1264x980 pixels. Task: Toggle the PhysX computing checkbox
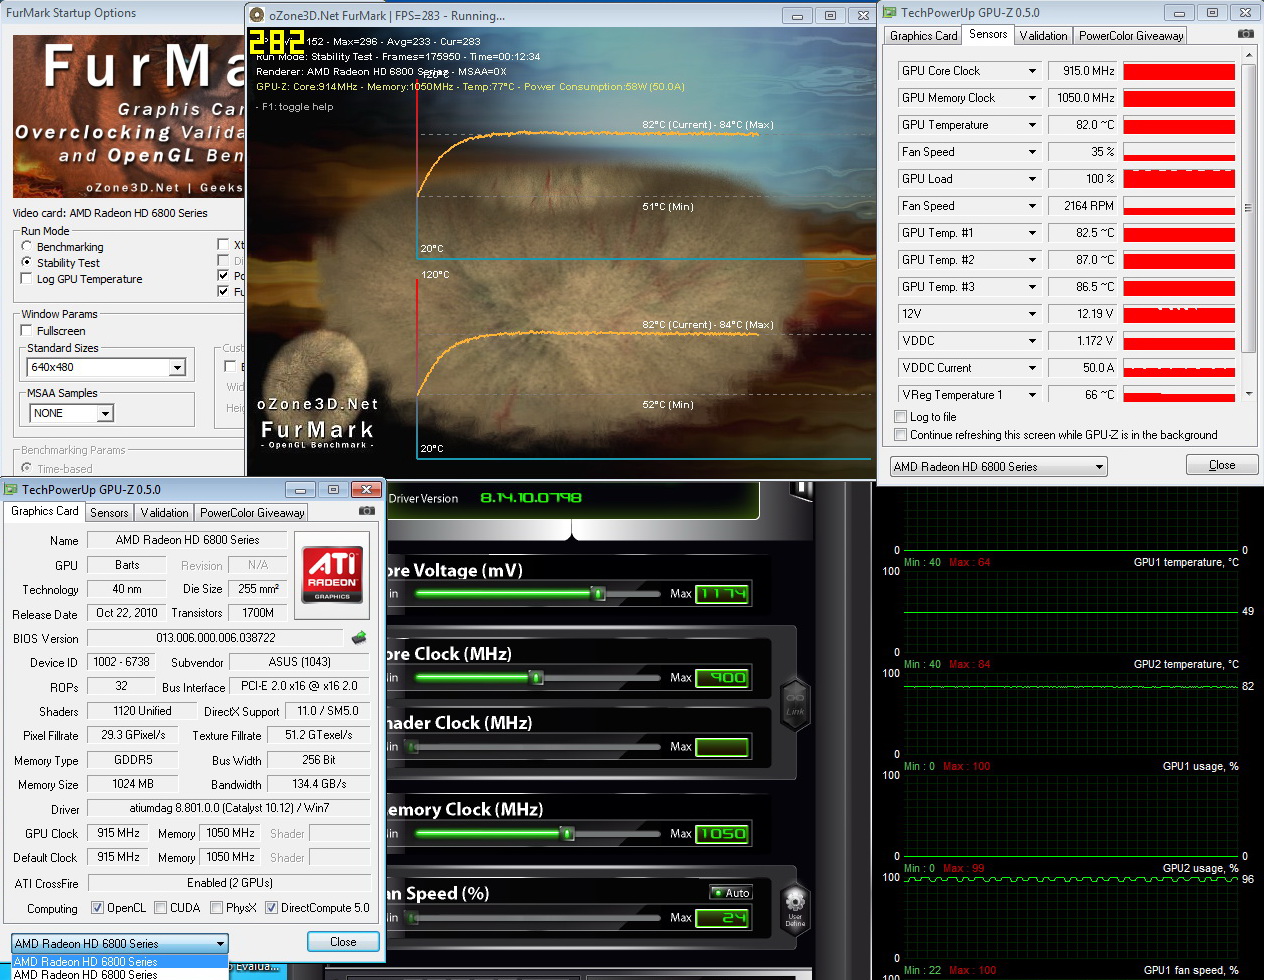pyautogui.click(x=216, y=908)
